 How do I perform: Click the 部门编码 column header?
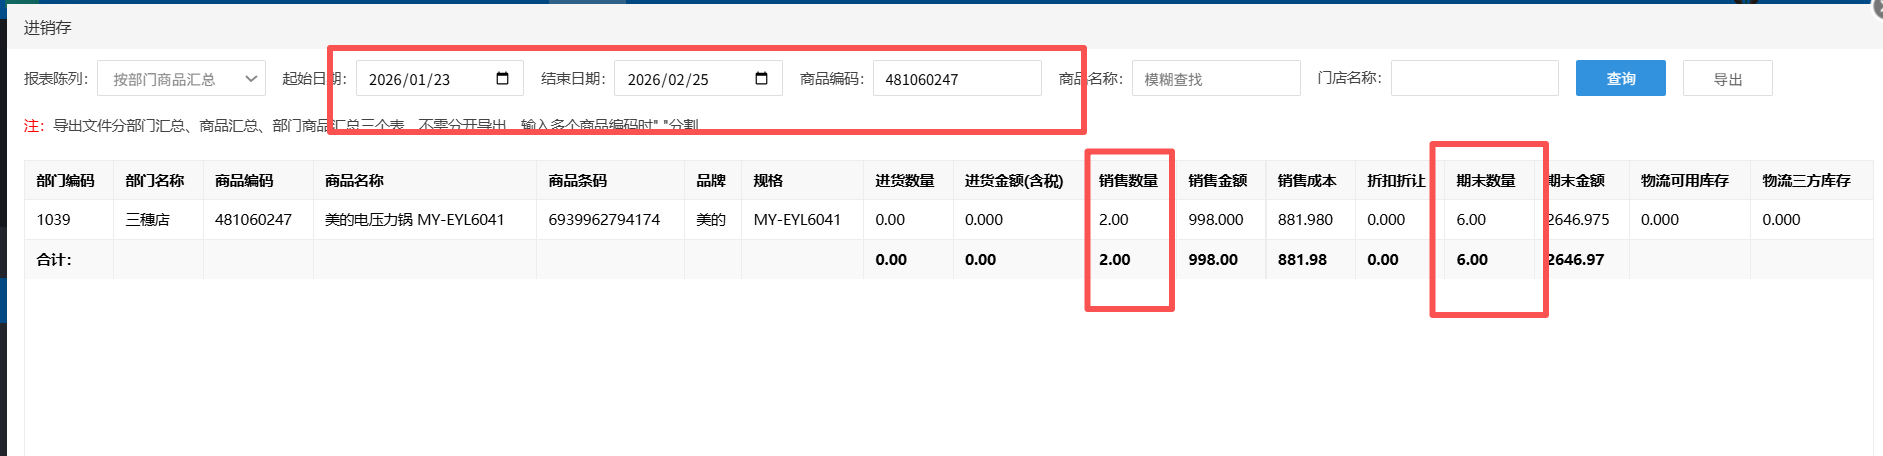pos(66,181)
